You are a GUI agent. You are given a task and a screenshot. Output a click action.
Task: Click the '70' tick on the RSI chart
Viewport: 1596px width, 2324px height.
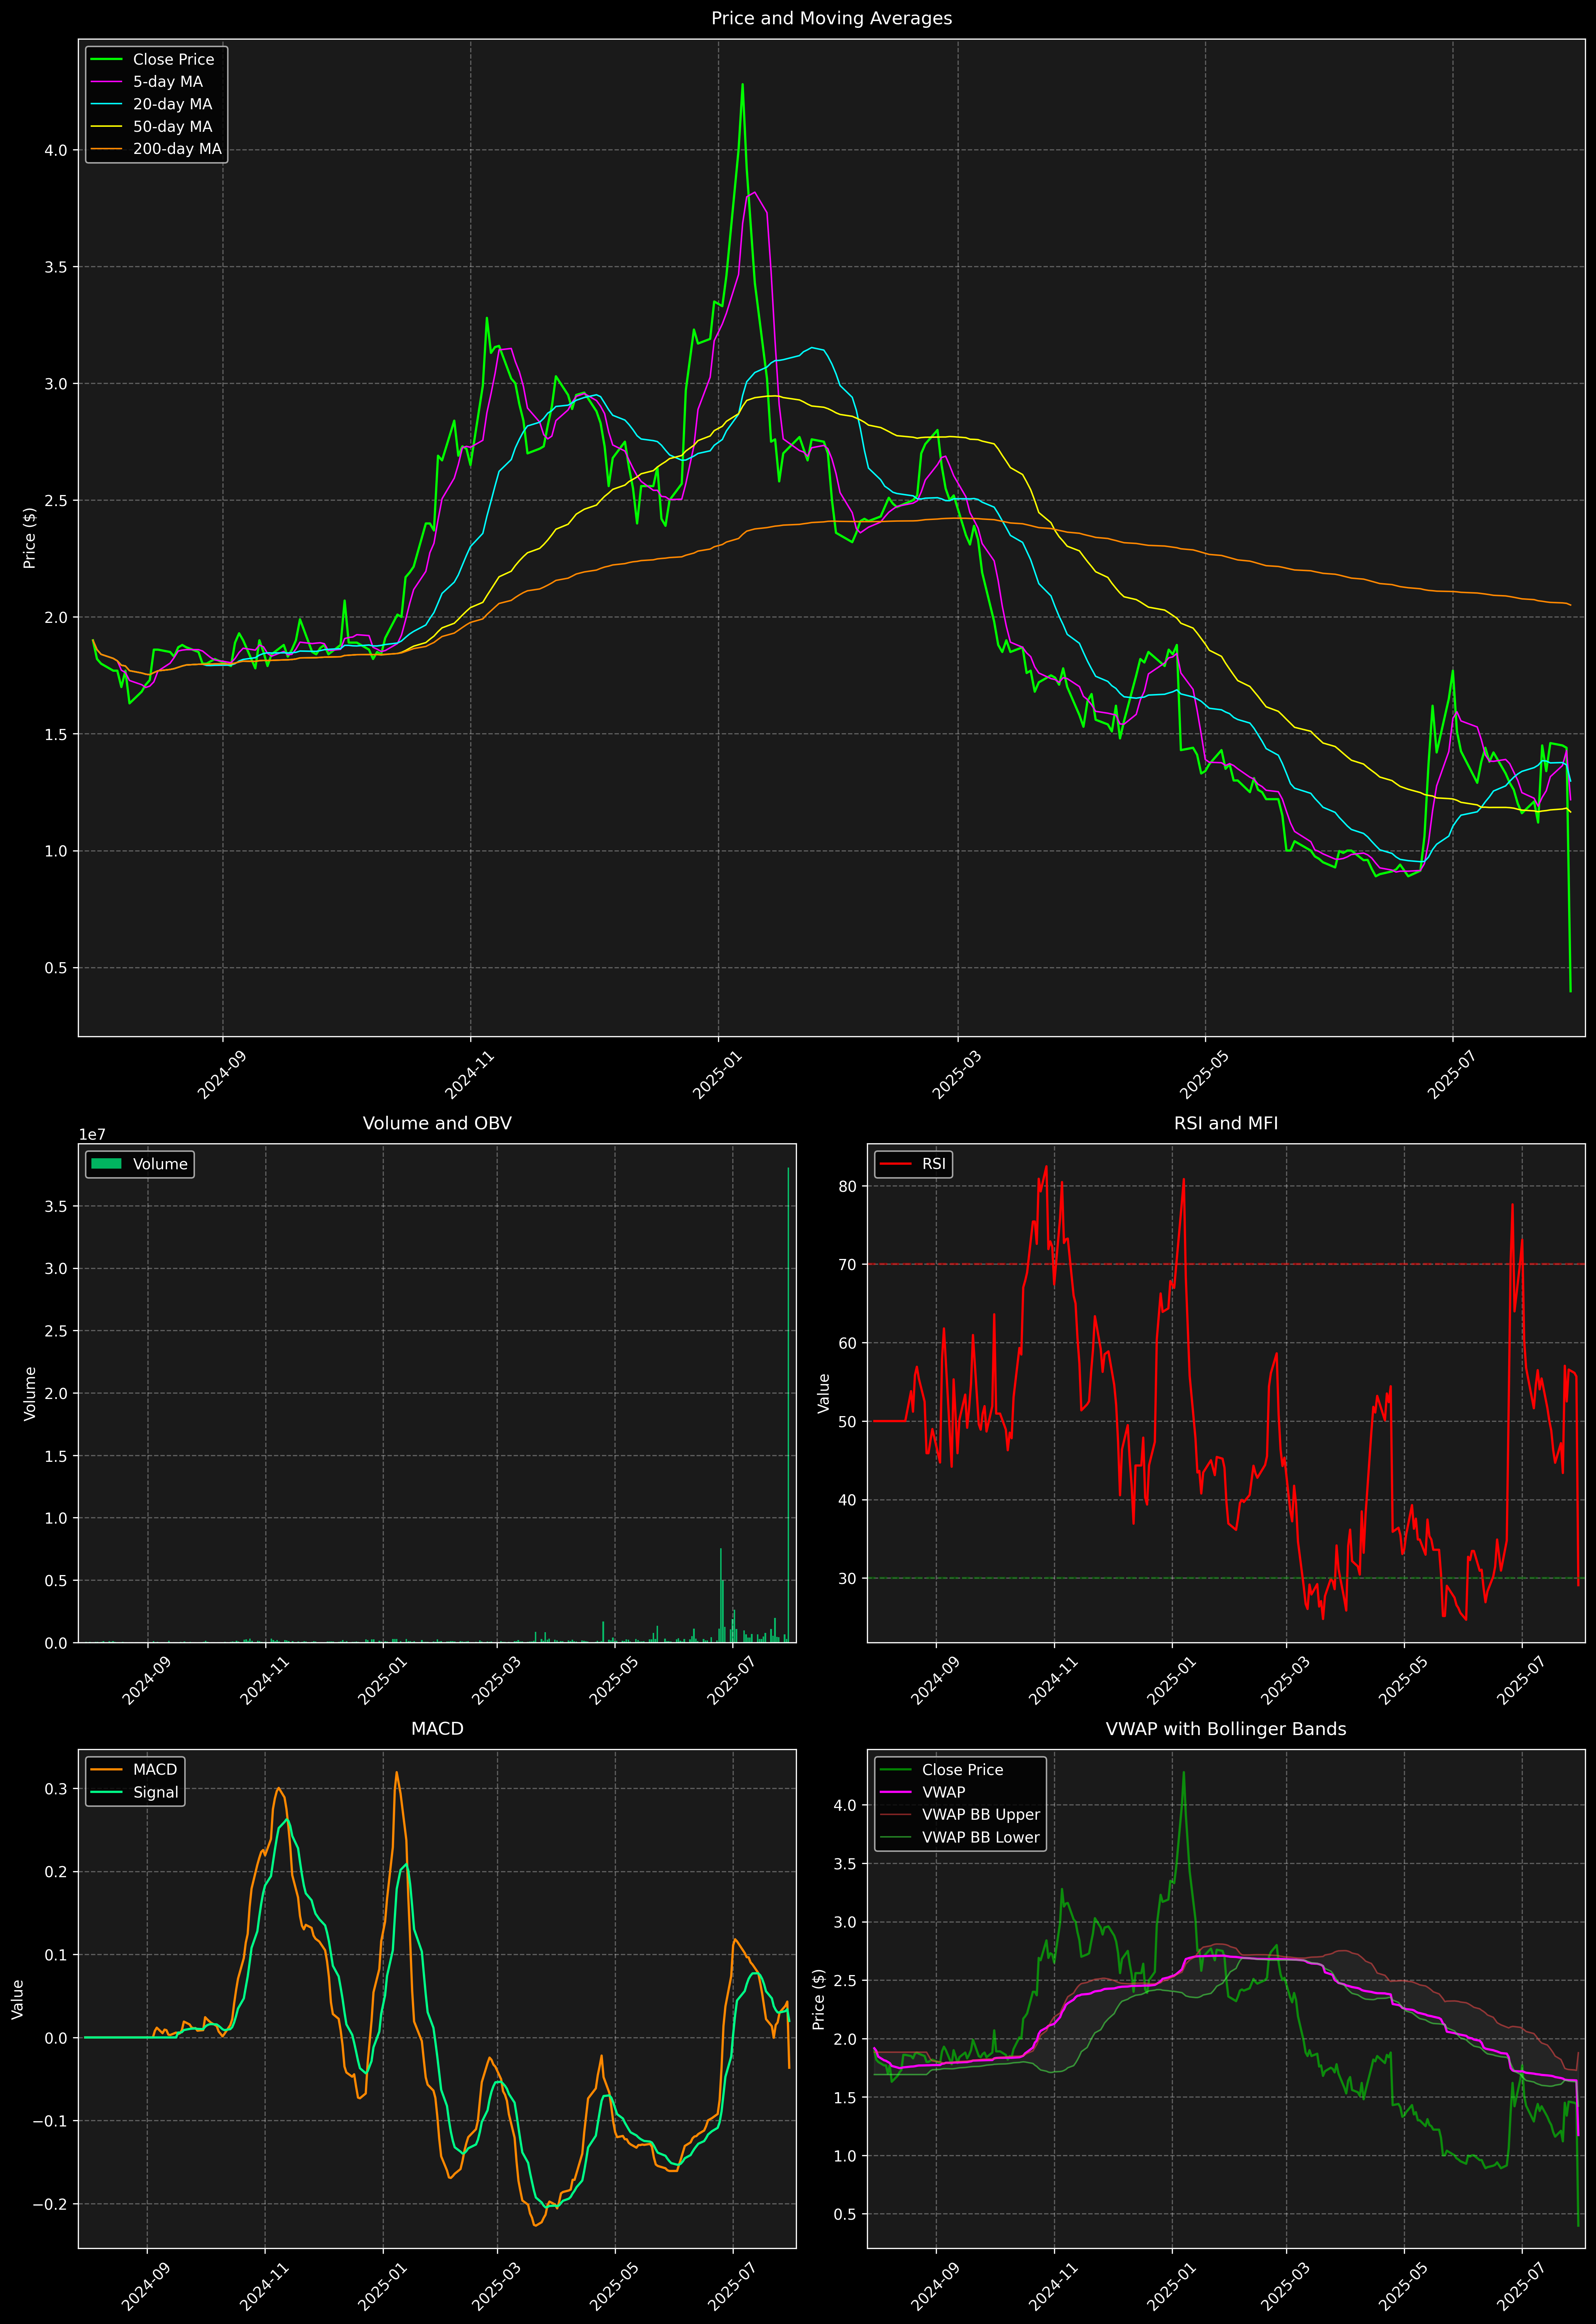[x=848, y=1265]
